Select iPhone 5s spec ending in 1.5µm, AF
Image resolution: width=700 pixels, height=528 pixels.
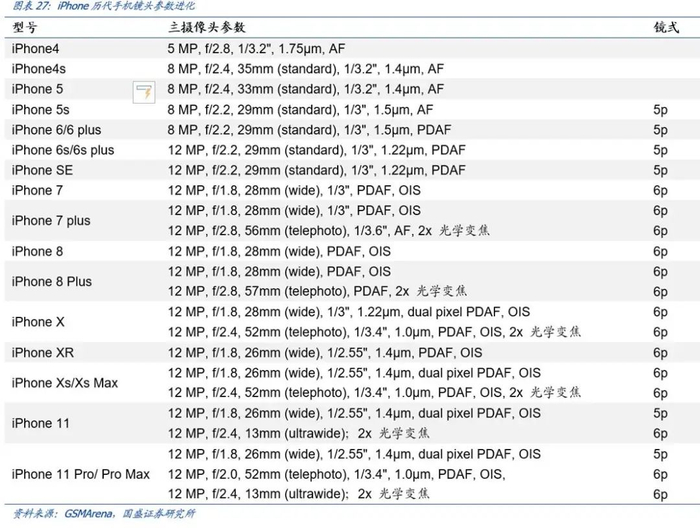pos(300,110)
